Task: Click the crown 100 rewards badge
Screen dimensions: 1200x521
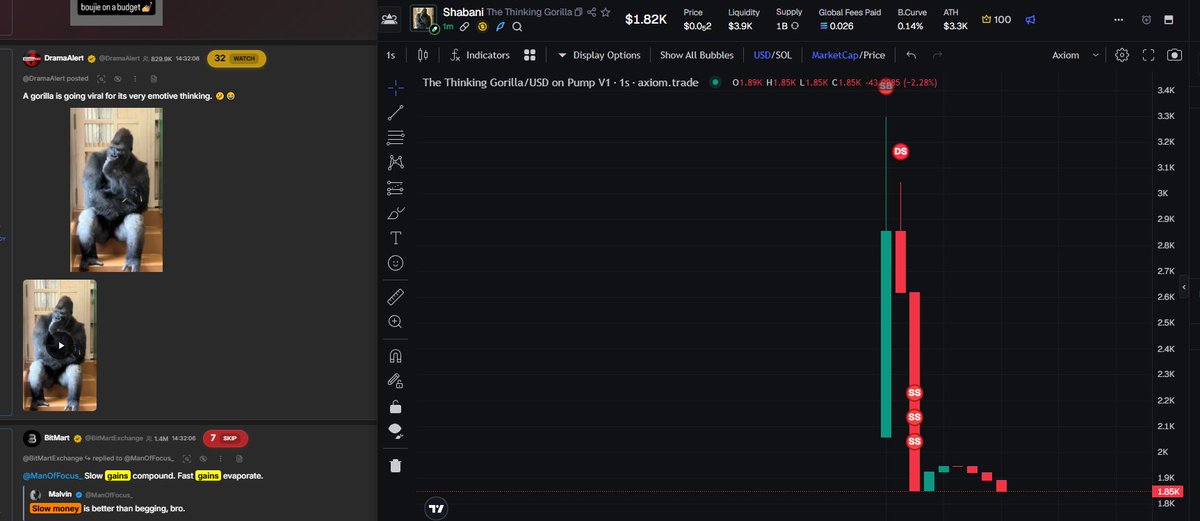Action: pos(996,19)
